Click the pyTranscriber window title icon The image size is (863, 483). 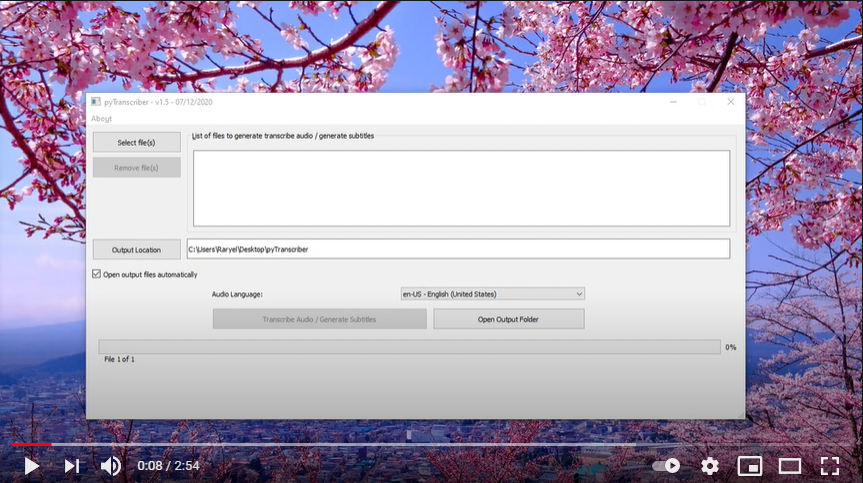[95, 102]
